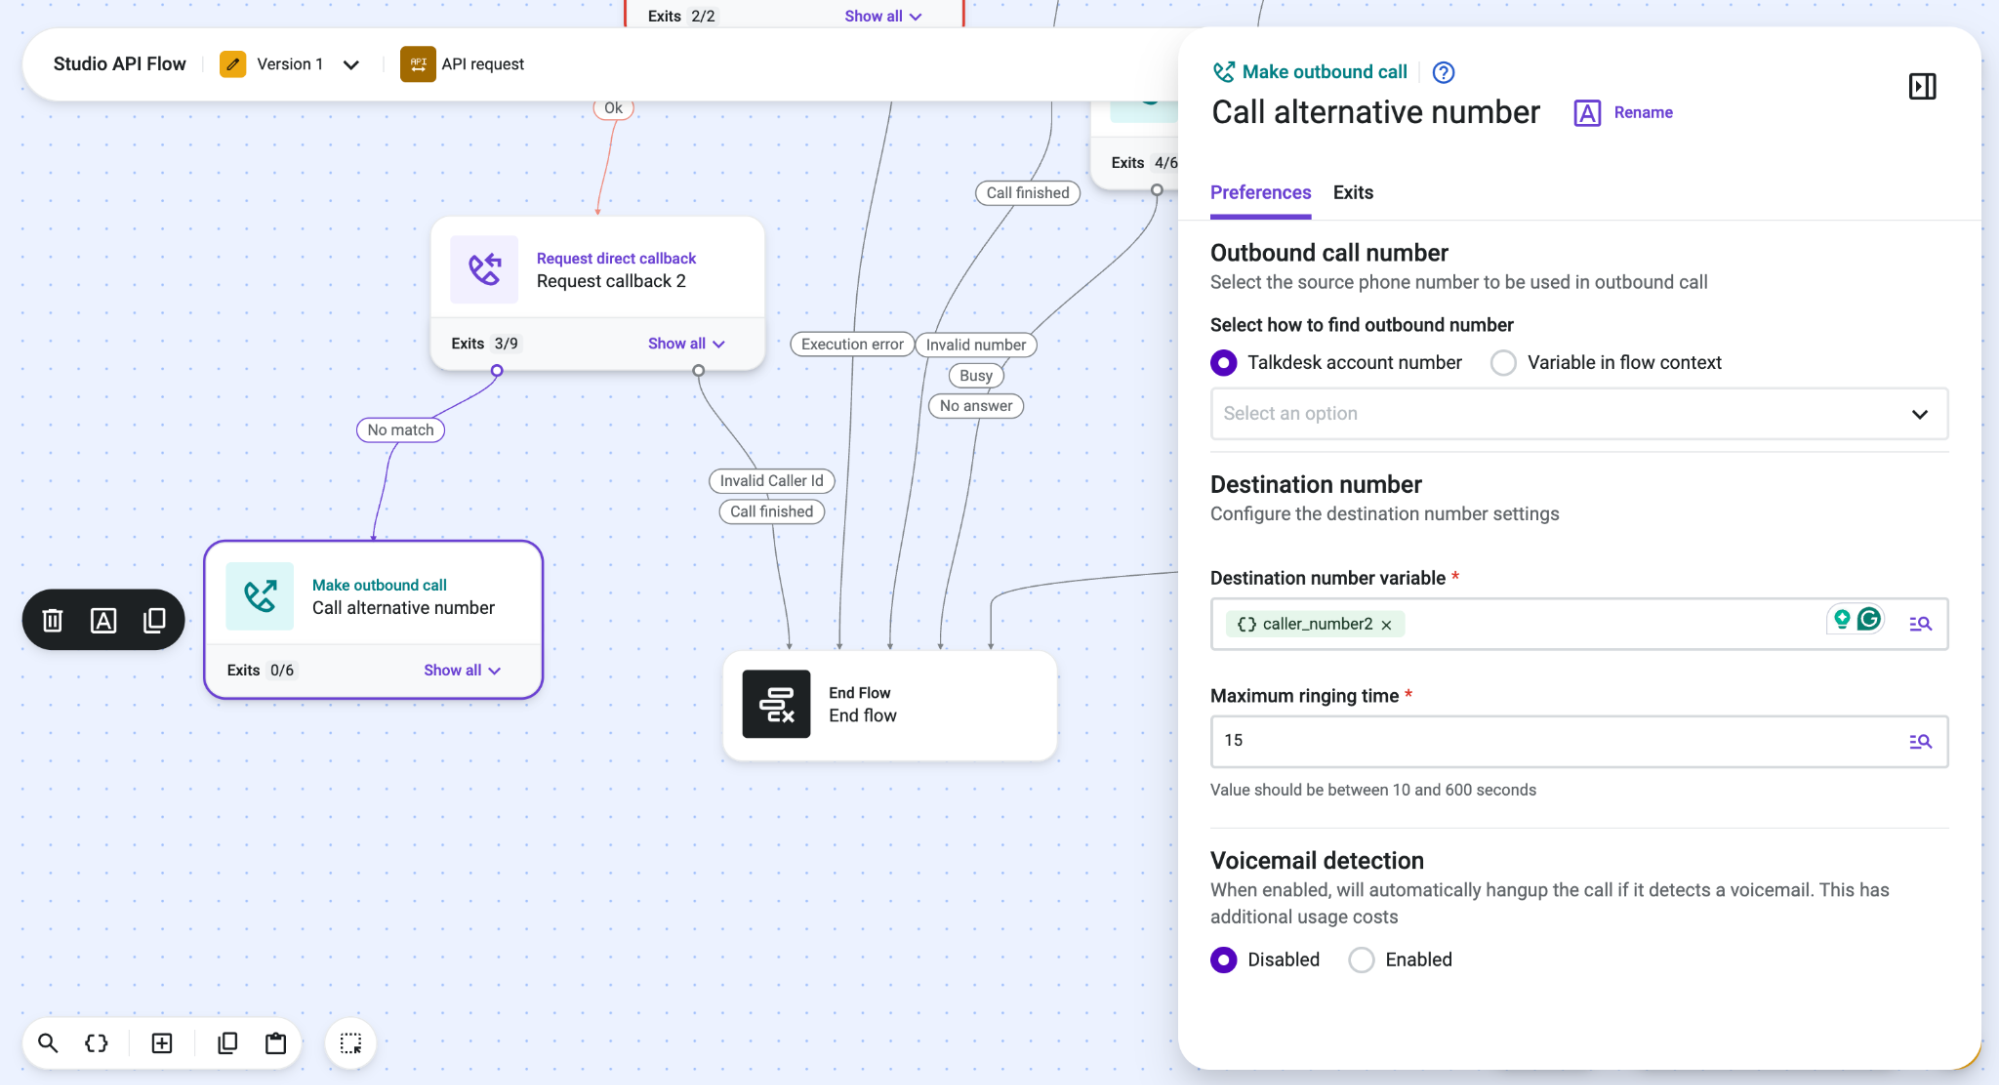1999x1086 pixels.
Task: Click the green lightbulb suggestion icon
Action: (1841, 619)
